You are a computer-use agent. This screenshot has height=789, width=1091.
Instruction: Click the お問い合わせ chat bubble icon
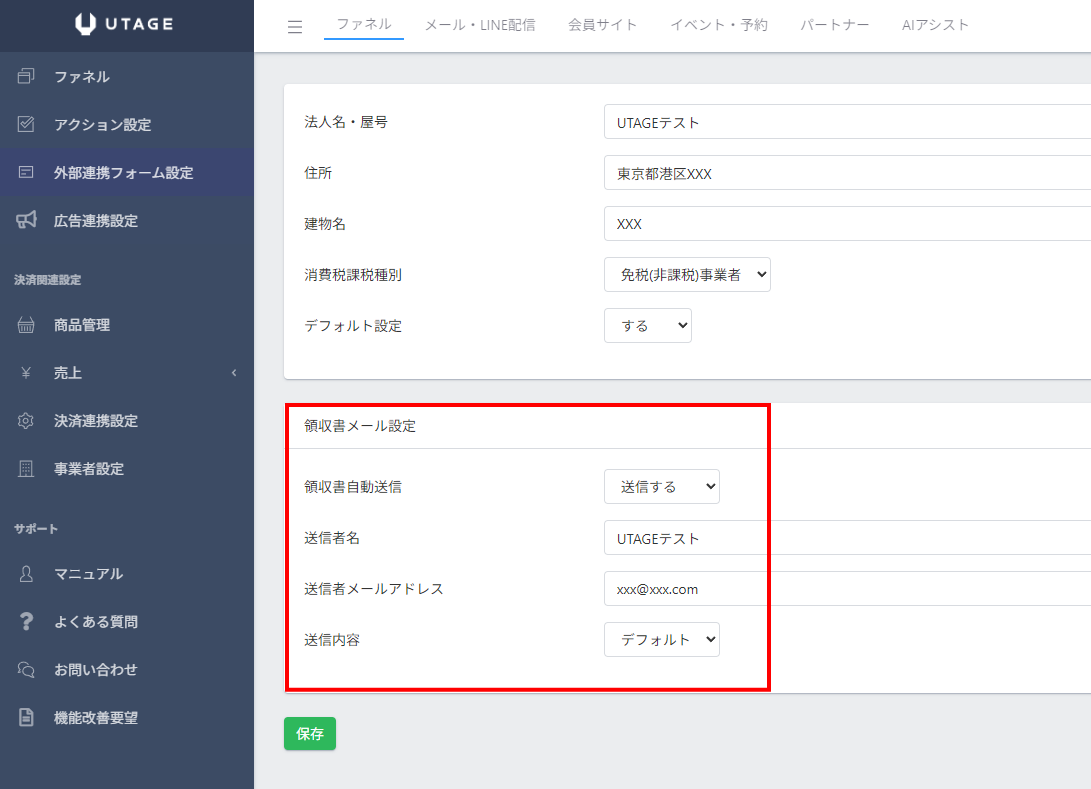[26, 670]
